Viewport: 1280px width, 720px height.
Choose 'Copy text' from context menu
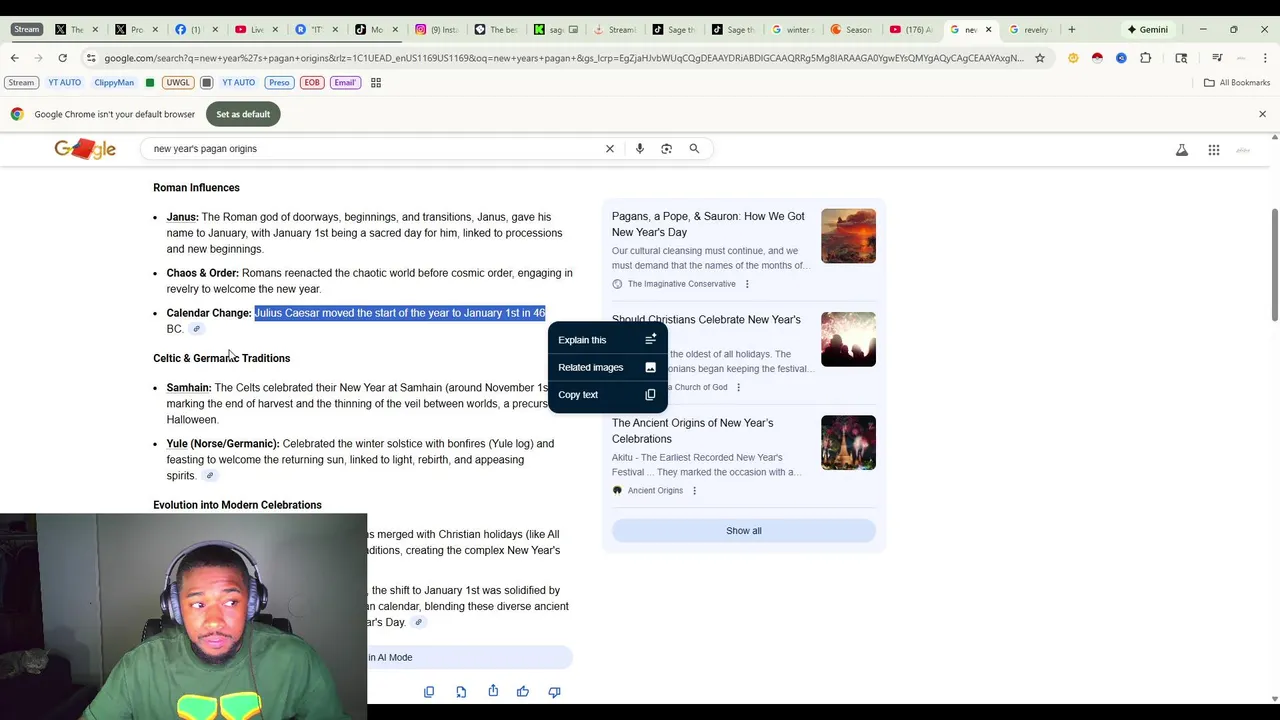[607, 394]
